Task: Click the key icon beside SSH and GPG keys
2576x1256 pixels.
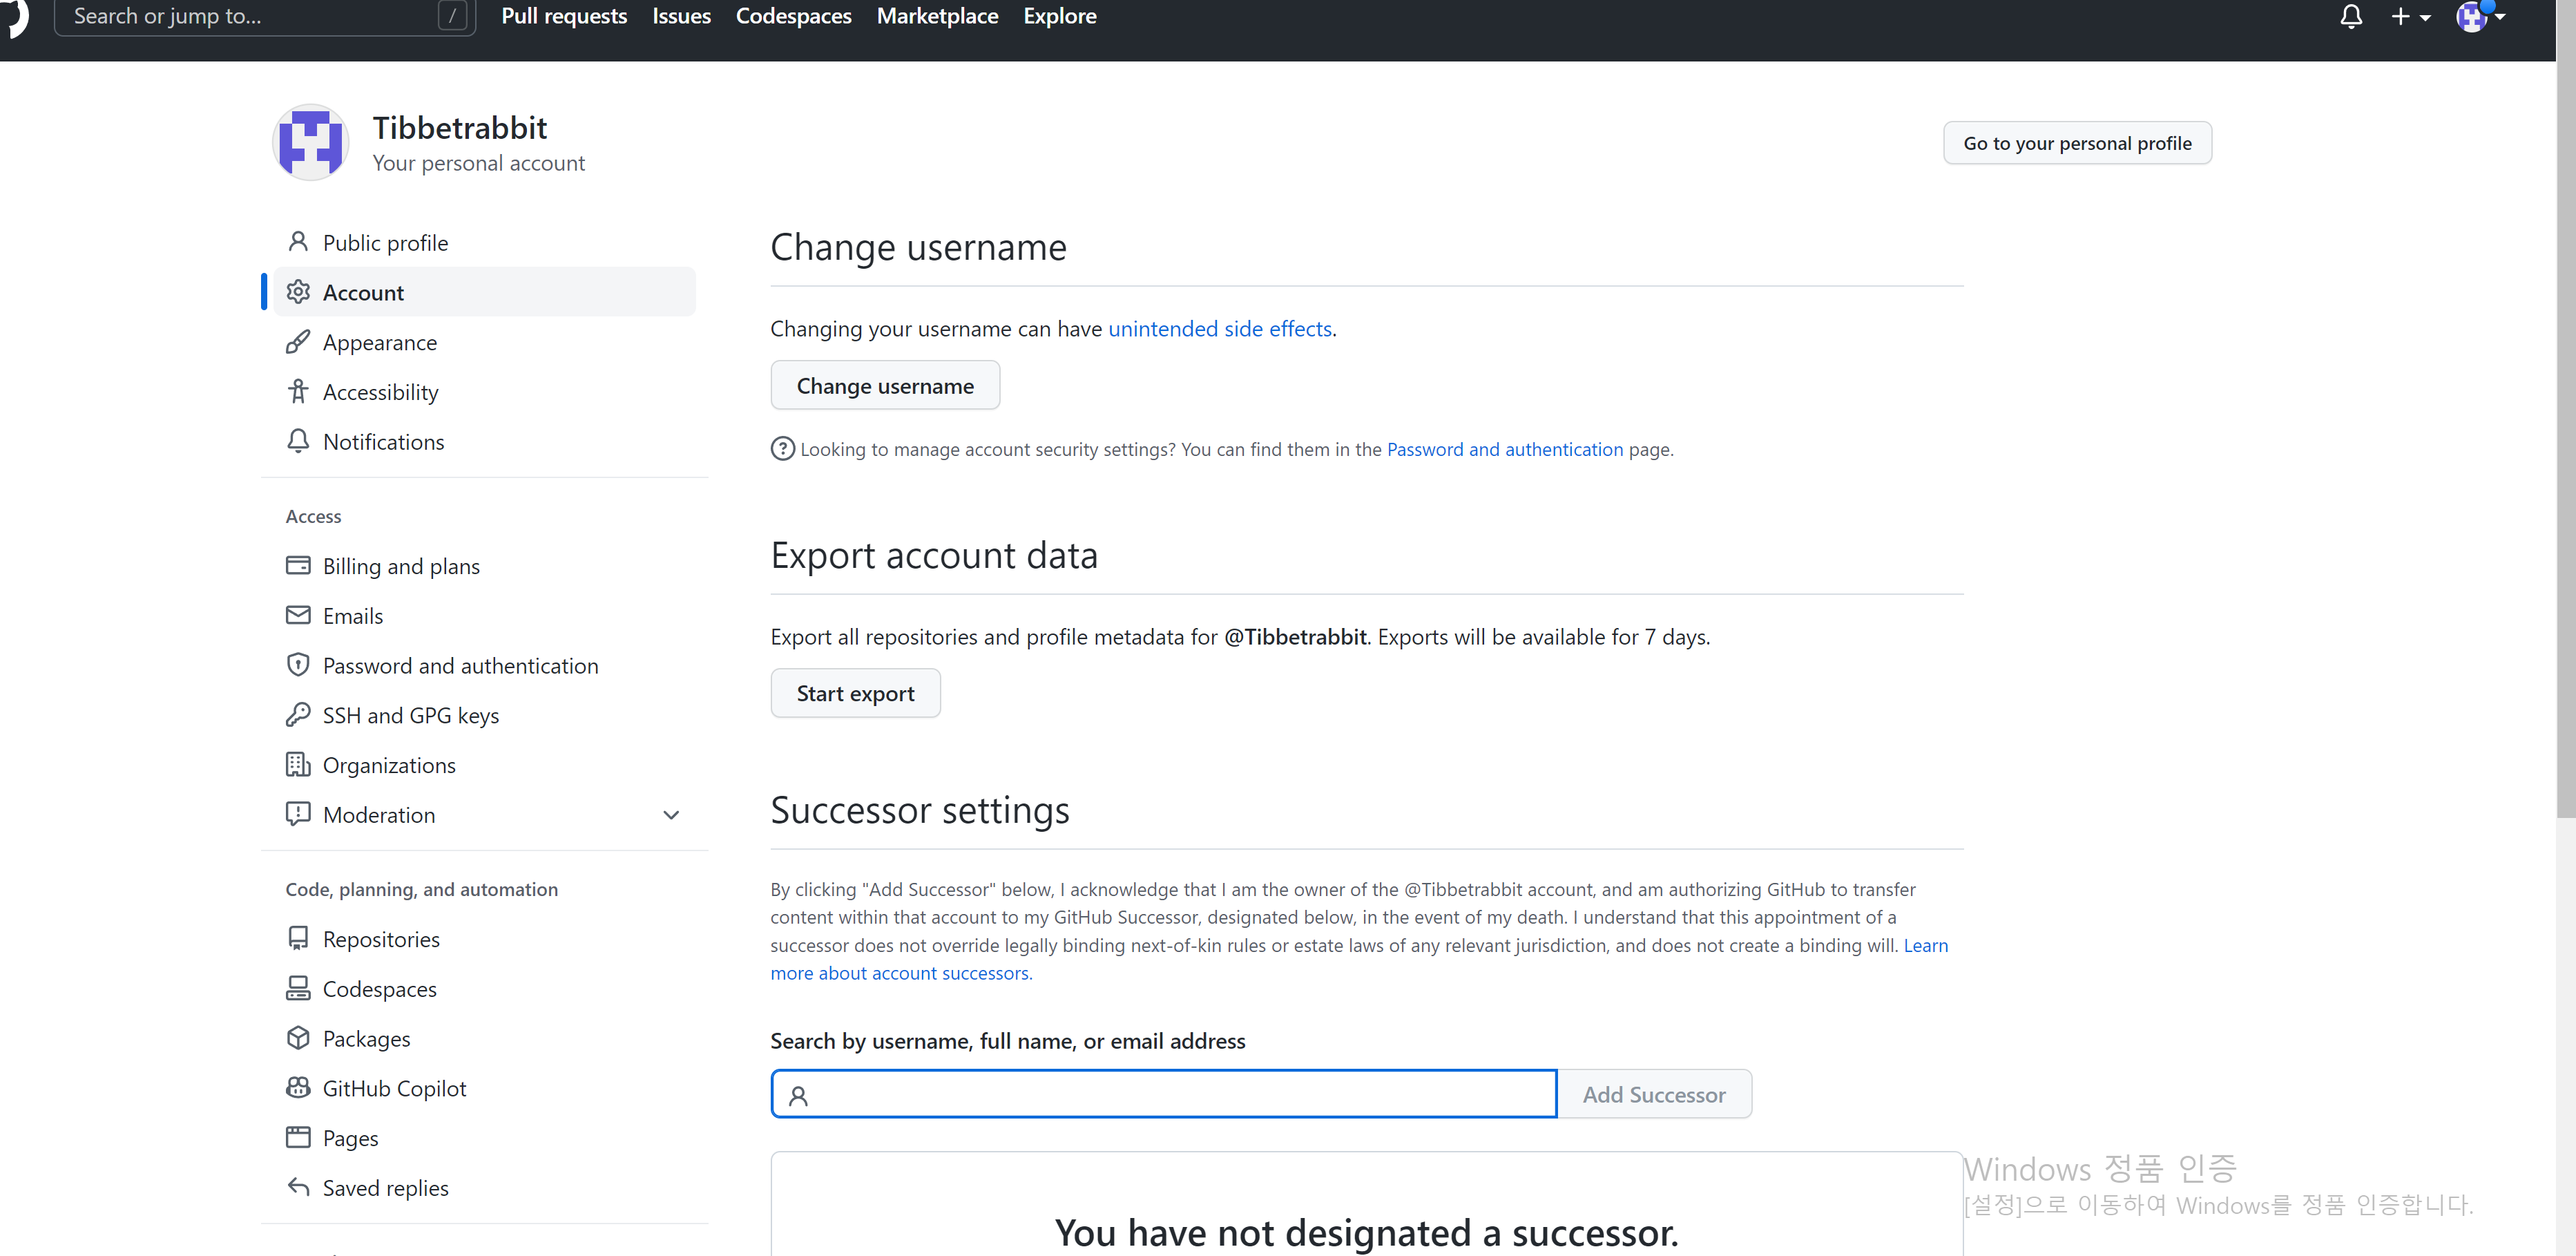Action: pos(298,714)
